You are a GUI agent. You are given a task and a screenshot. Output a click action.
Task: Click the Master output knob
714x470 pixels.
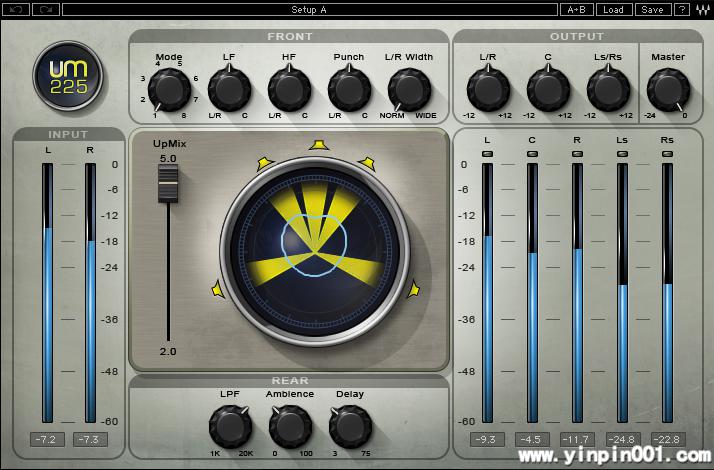pos(667,91)
